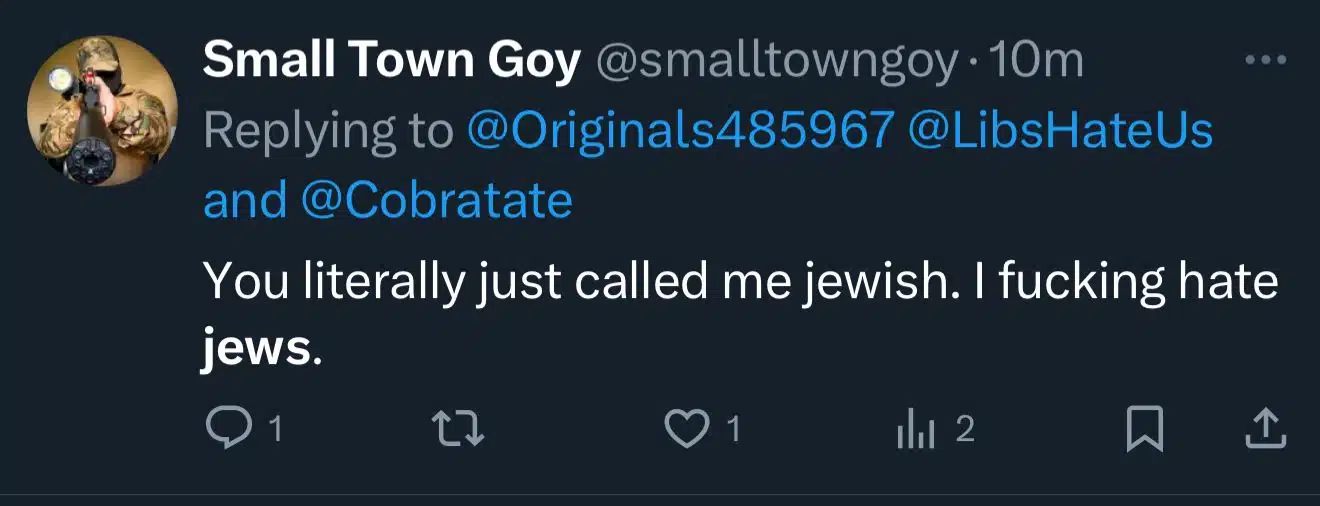Viewport: 1320px width, 506px height.
Task: Click the first line of tweet text
Action: point(740,282)
